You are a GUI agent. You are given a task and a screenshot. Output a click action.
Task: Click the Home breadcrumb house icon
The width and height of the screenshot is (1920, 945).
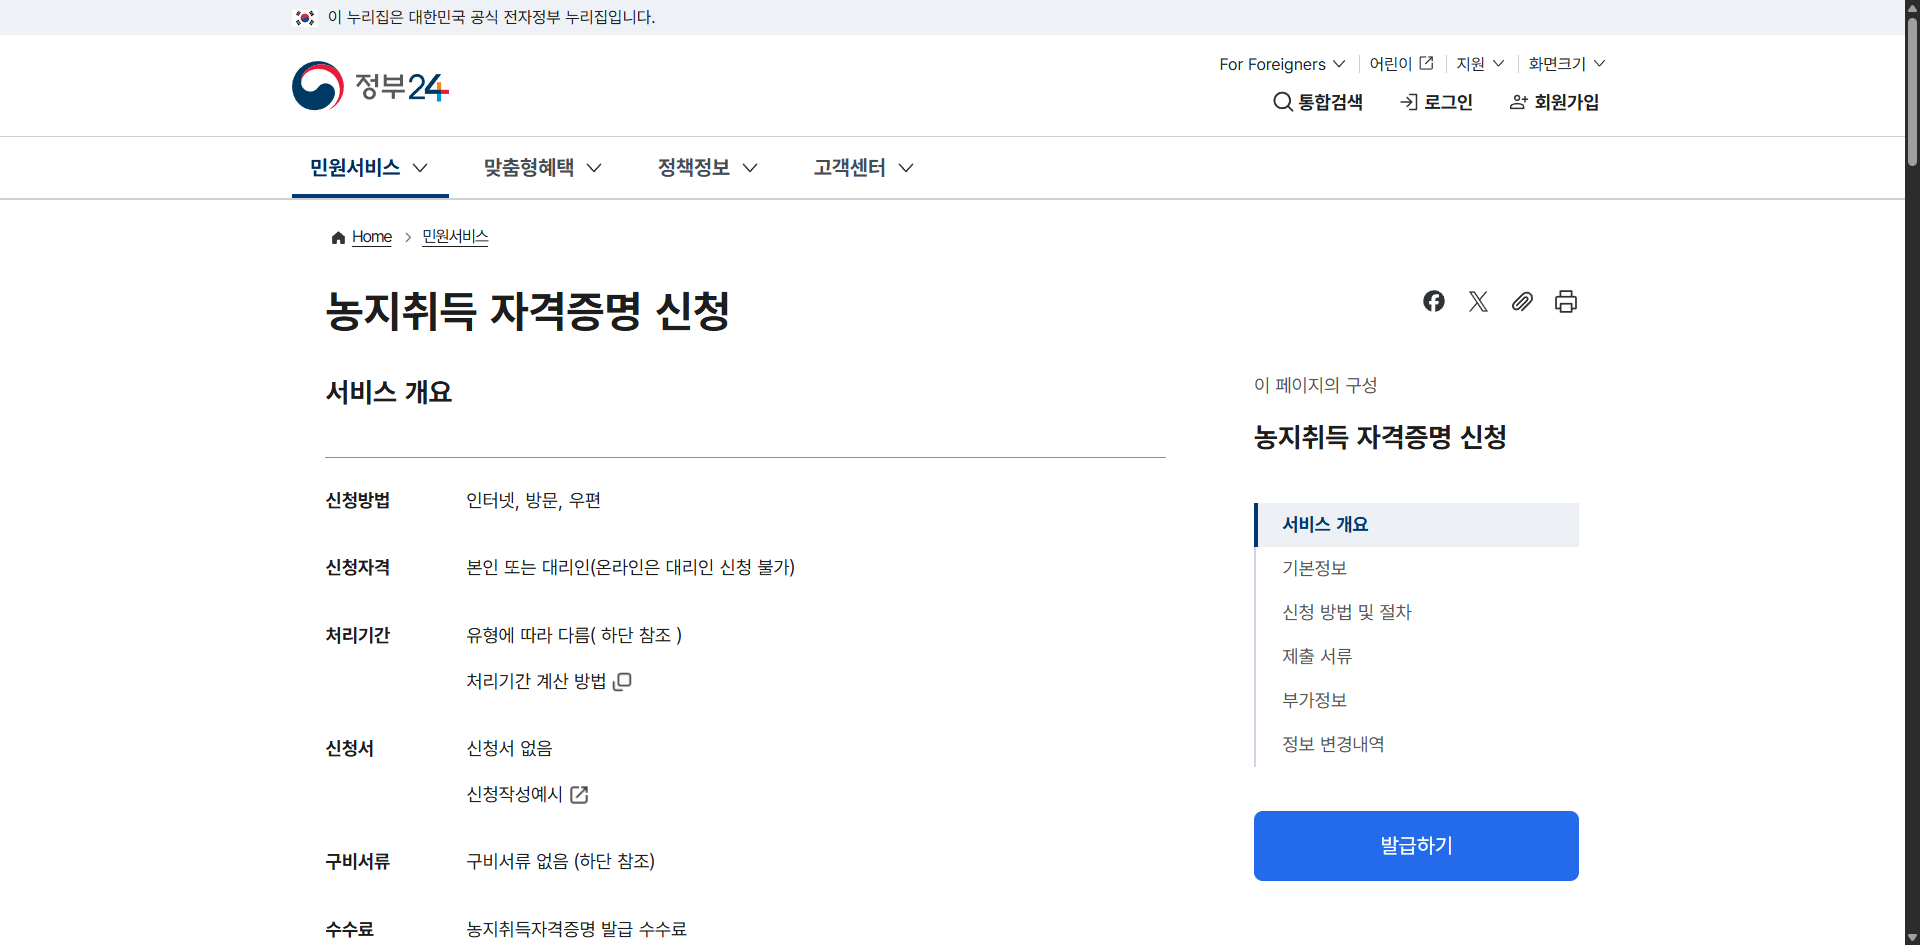(338, 237)
